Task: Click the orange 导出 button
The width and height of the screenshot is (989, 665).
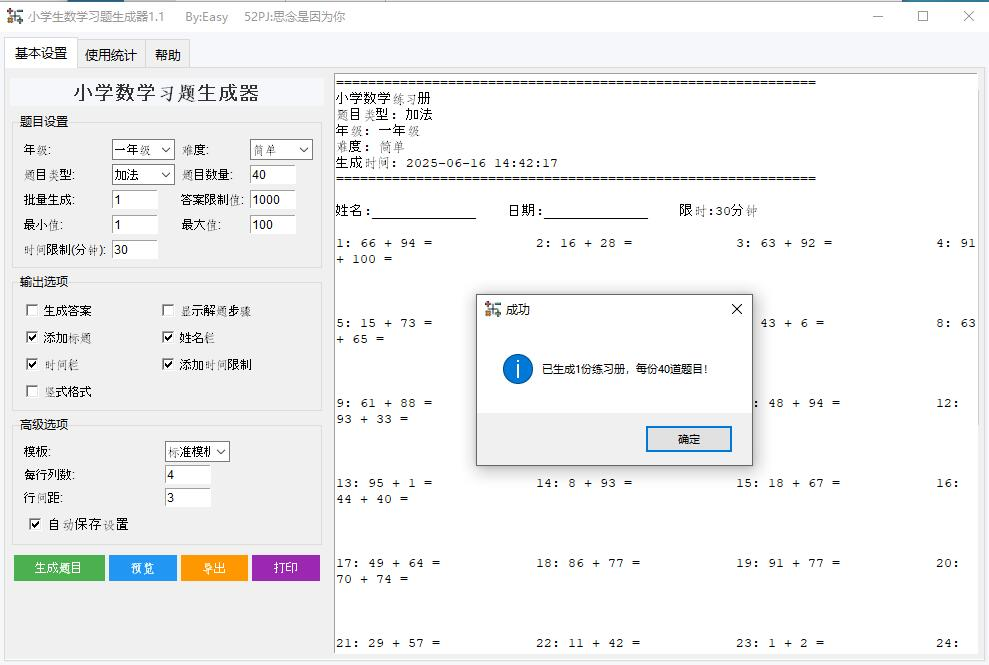Action: pos(214,568)
